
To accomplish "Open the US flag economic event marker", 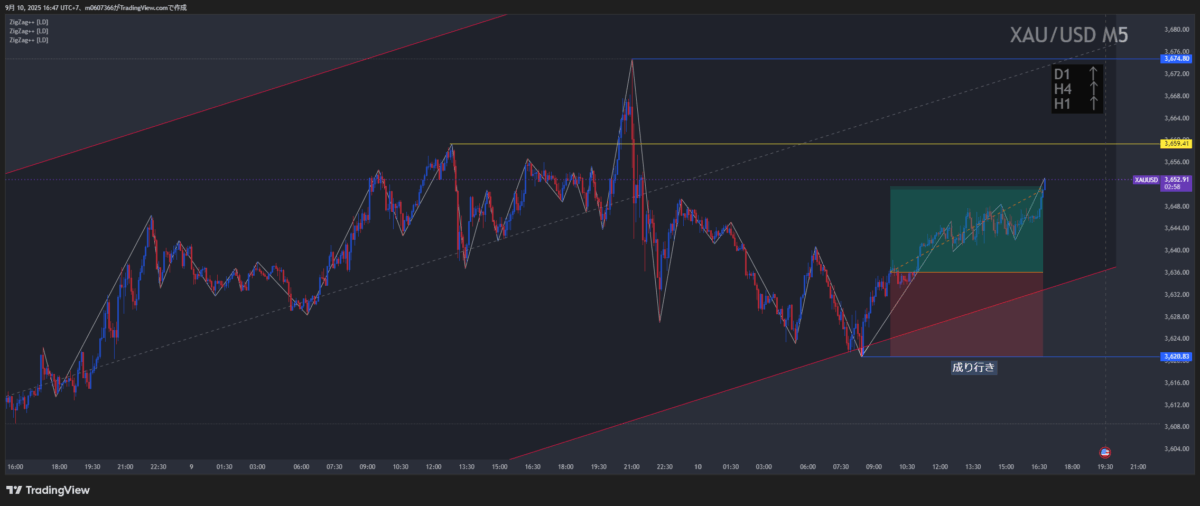I will 1105,452.
